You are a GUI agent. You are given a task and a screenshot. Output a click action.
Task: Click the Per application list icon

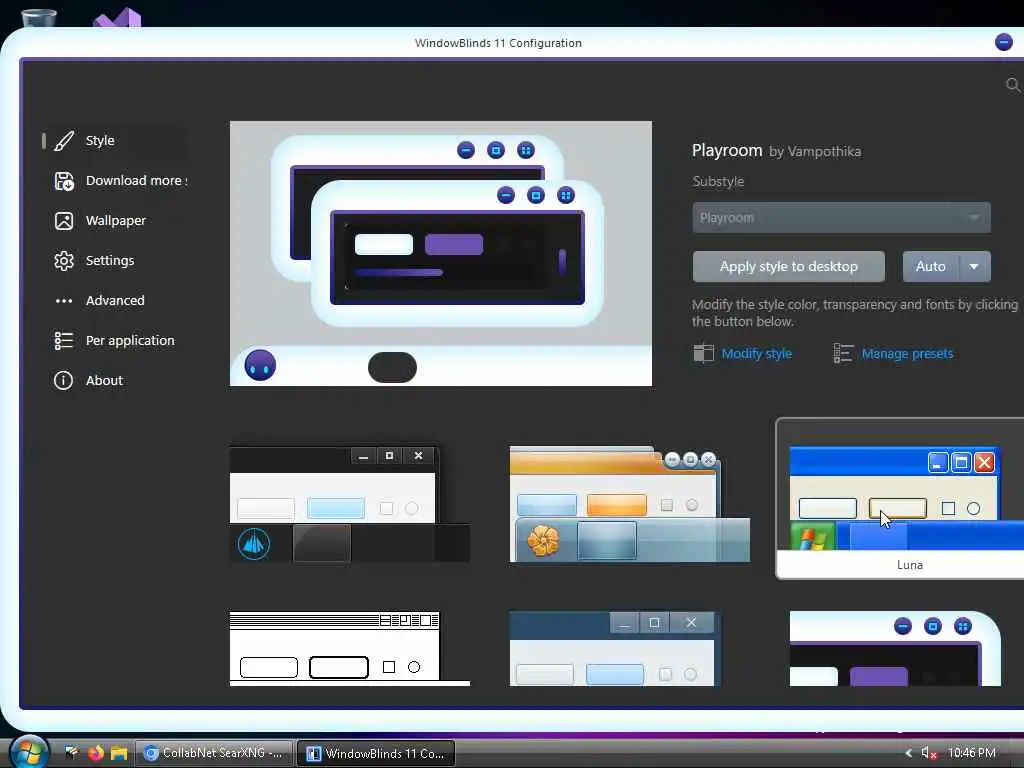(x=63, y=340)
